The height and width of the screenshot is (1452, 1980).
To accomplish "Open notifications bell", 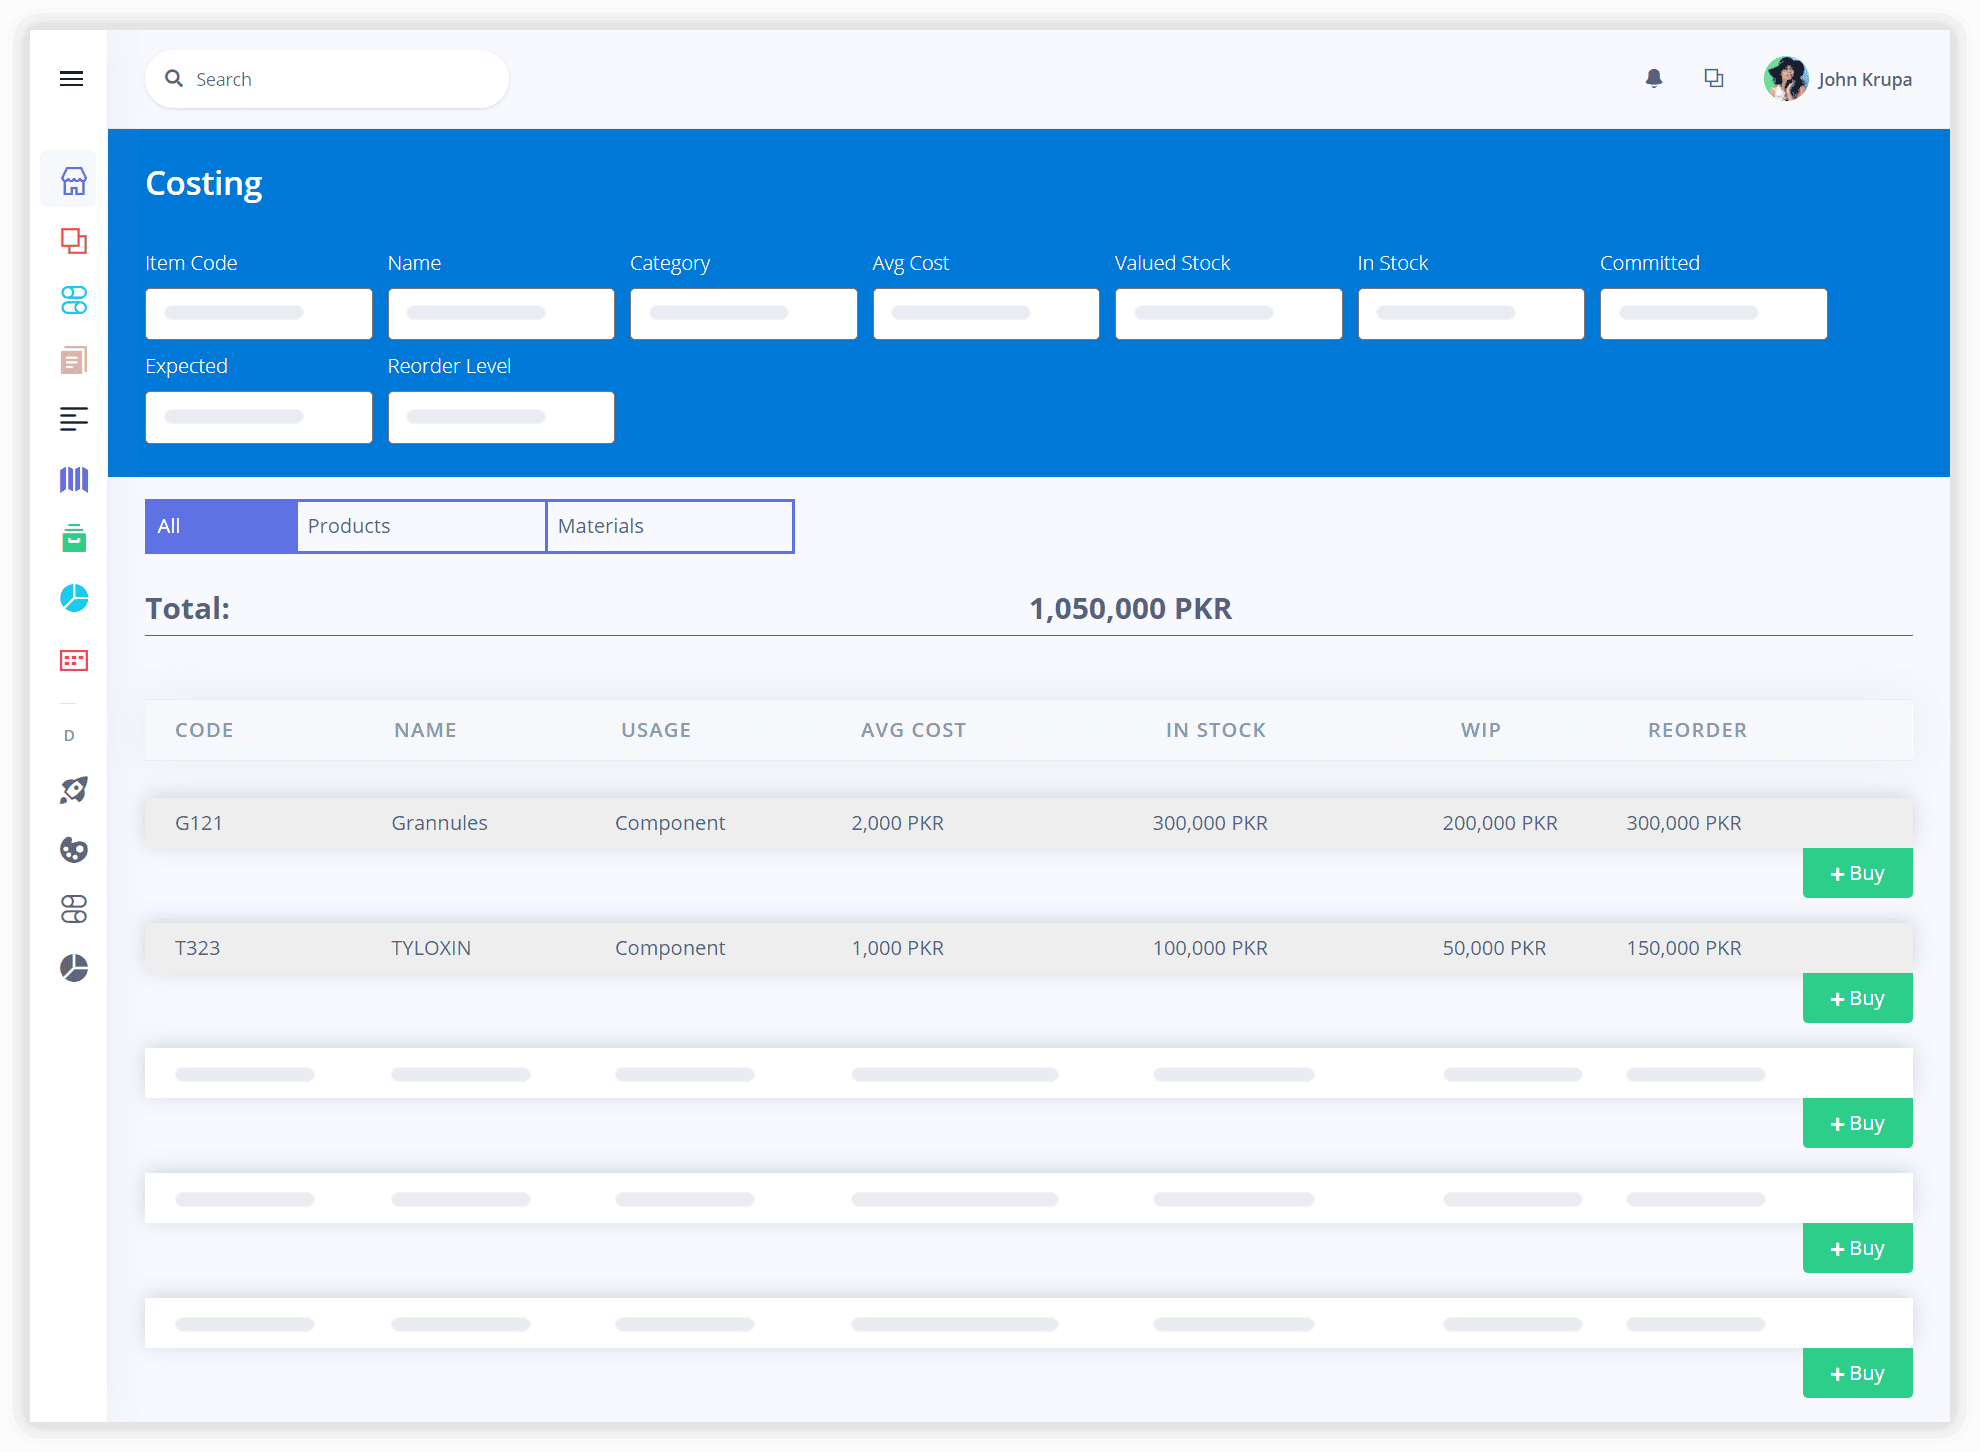I will pyautogui.click(x=1654, y=79).
